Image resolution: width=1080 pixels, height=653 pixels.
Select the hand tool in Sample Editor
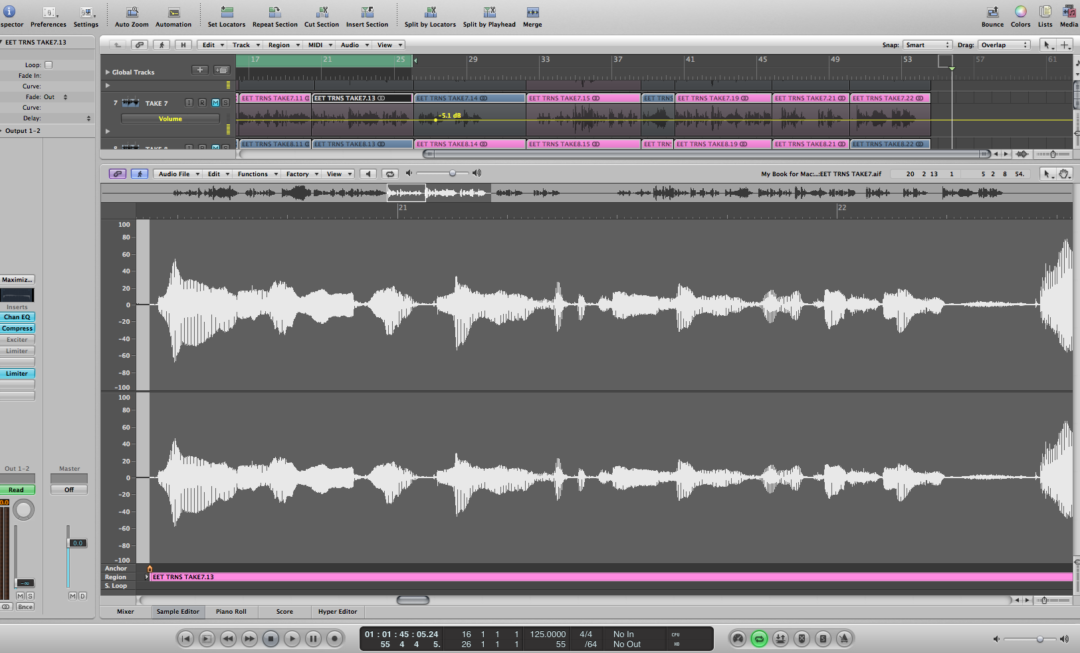click(1064, 174)
